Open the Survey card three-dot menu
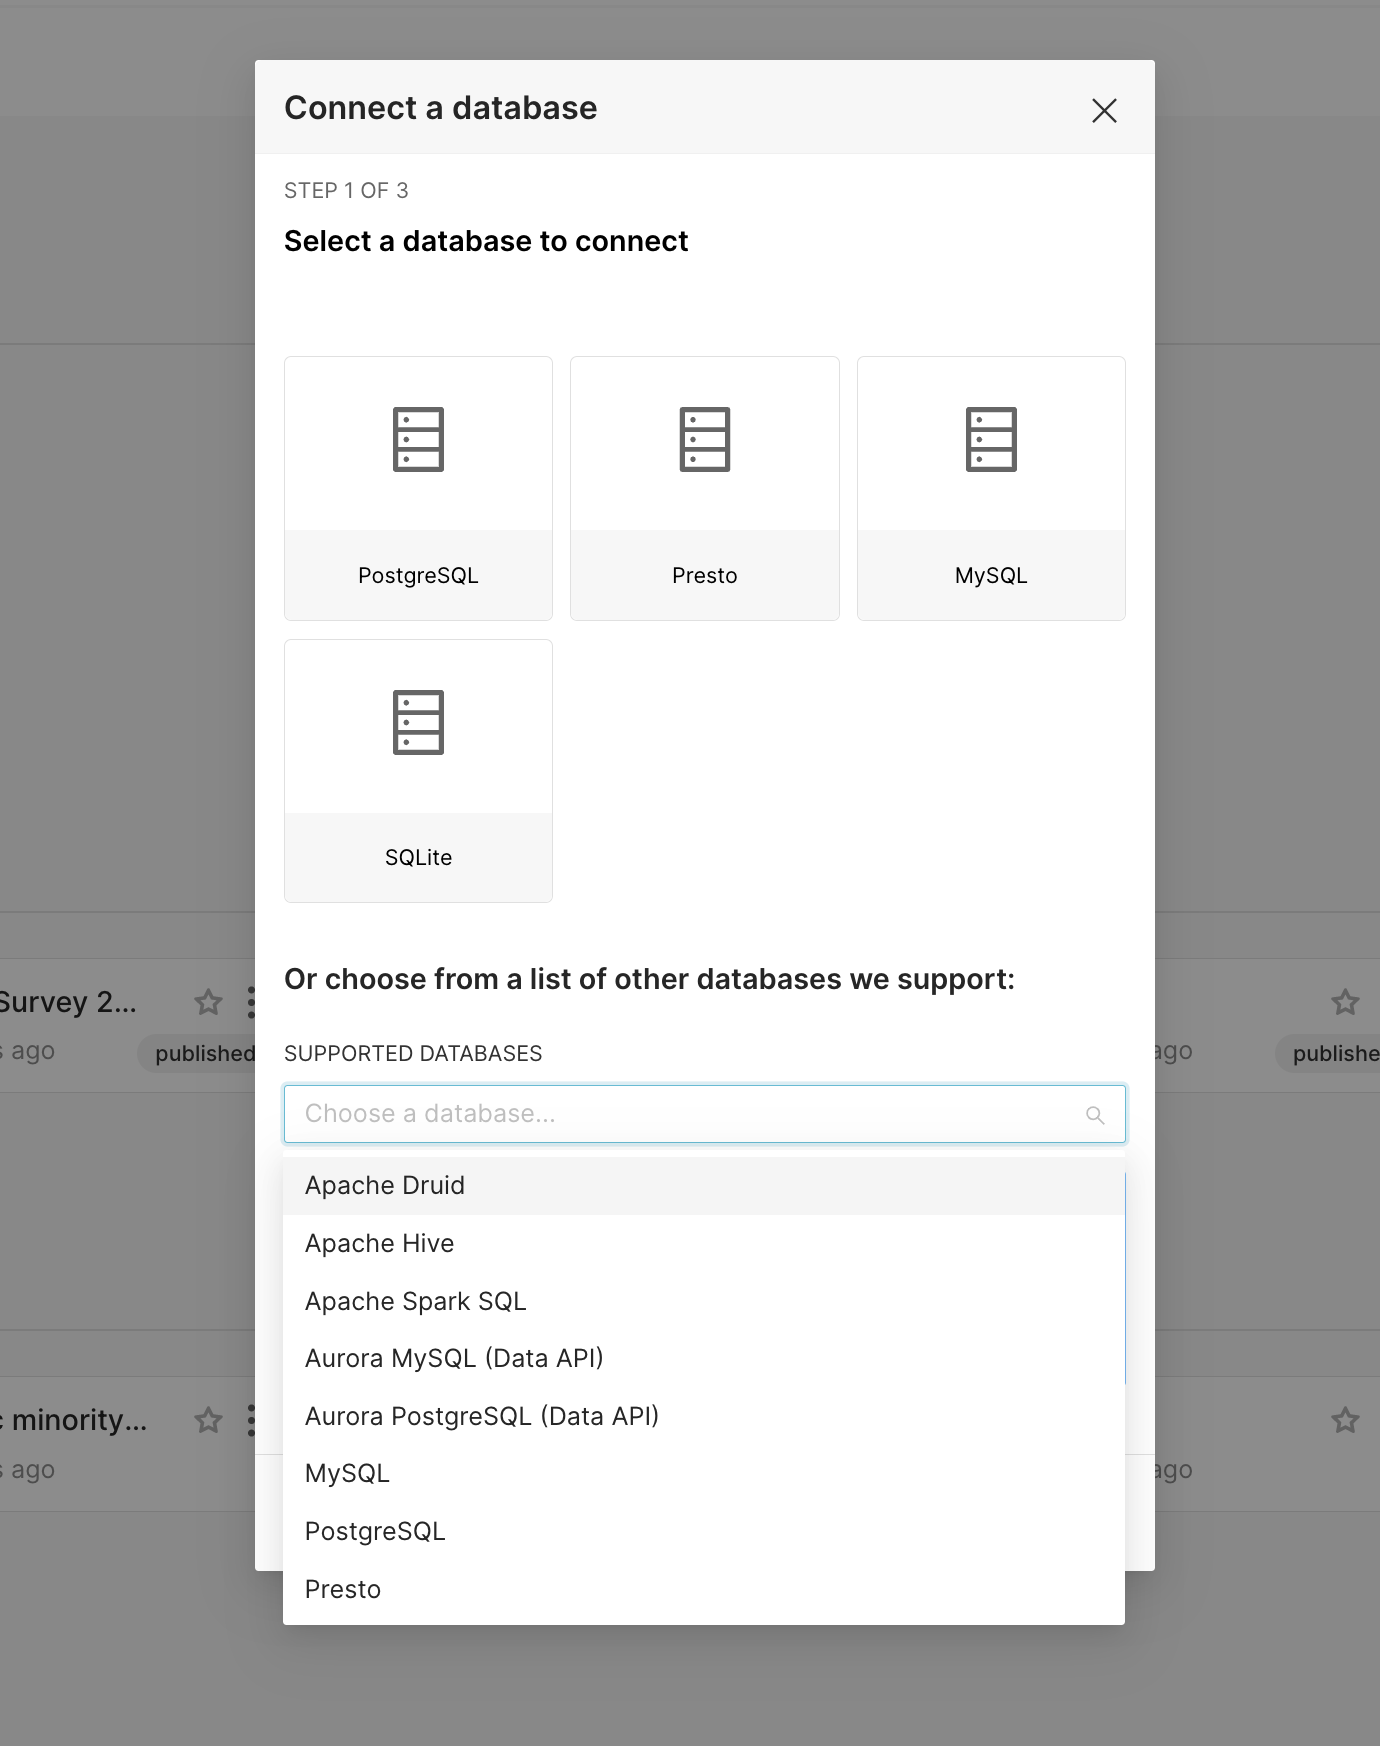 coord(250,1002)
